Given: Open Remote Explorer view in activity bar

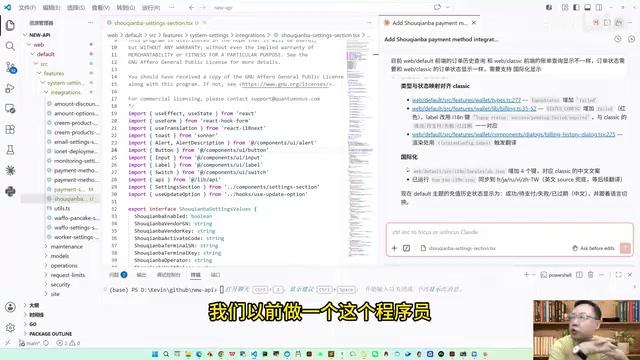Looking at the screenshot, I should (x=10, y=109).
